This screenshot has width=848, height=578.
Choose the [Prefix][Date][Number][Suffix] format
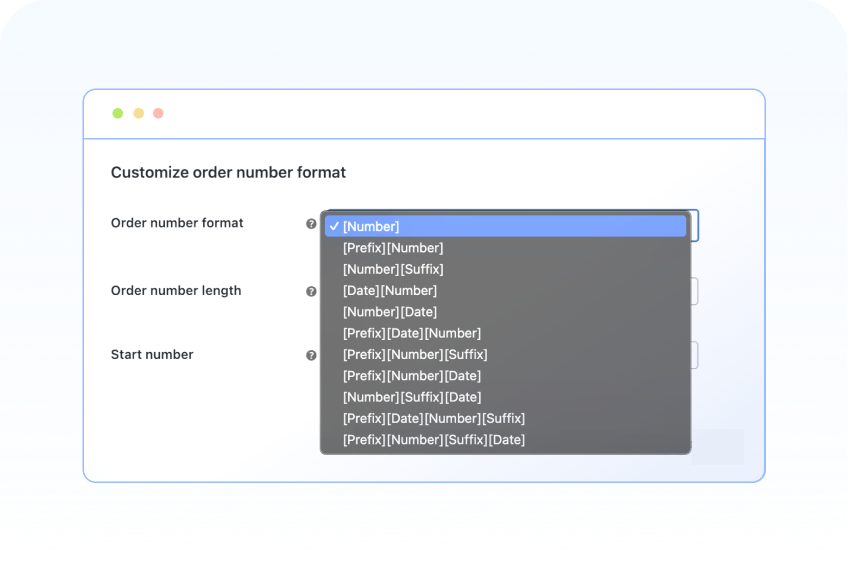tap(505, 418)
